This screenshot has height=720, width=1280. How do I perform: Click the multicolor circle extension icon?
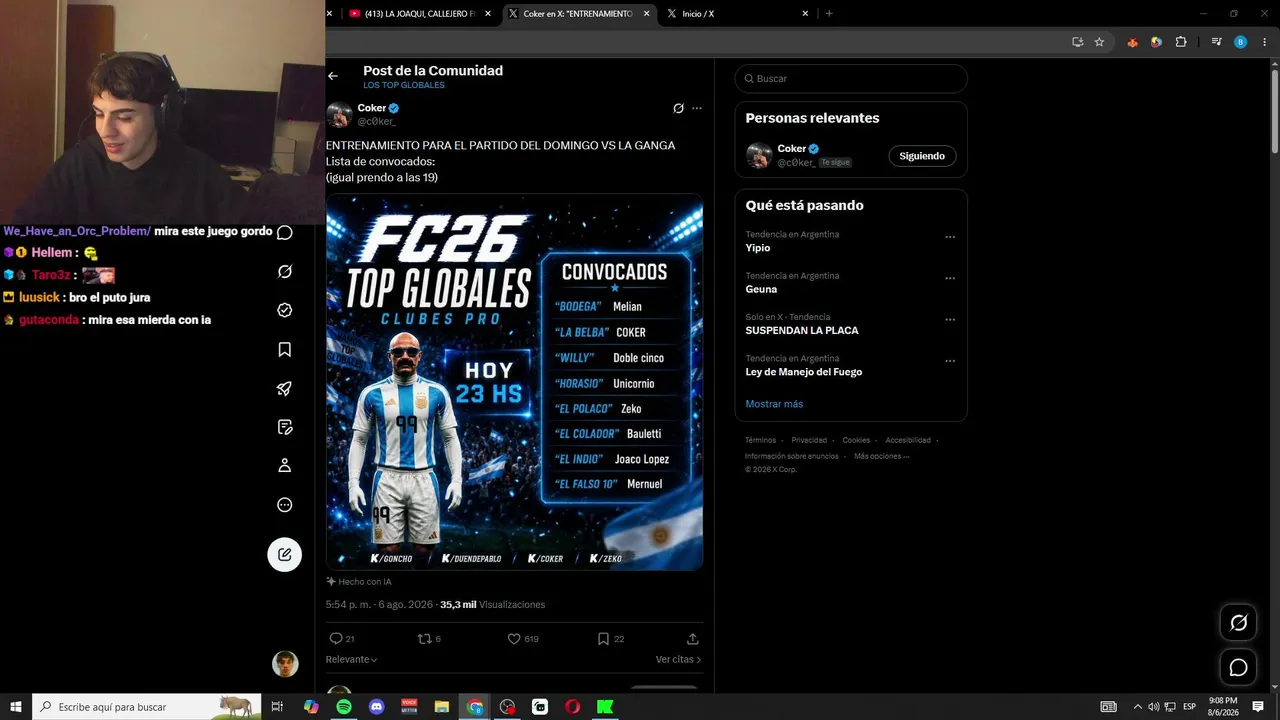pyautogui.click(x=1156, y=42)
